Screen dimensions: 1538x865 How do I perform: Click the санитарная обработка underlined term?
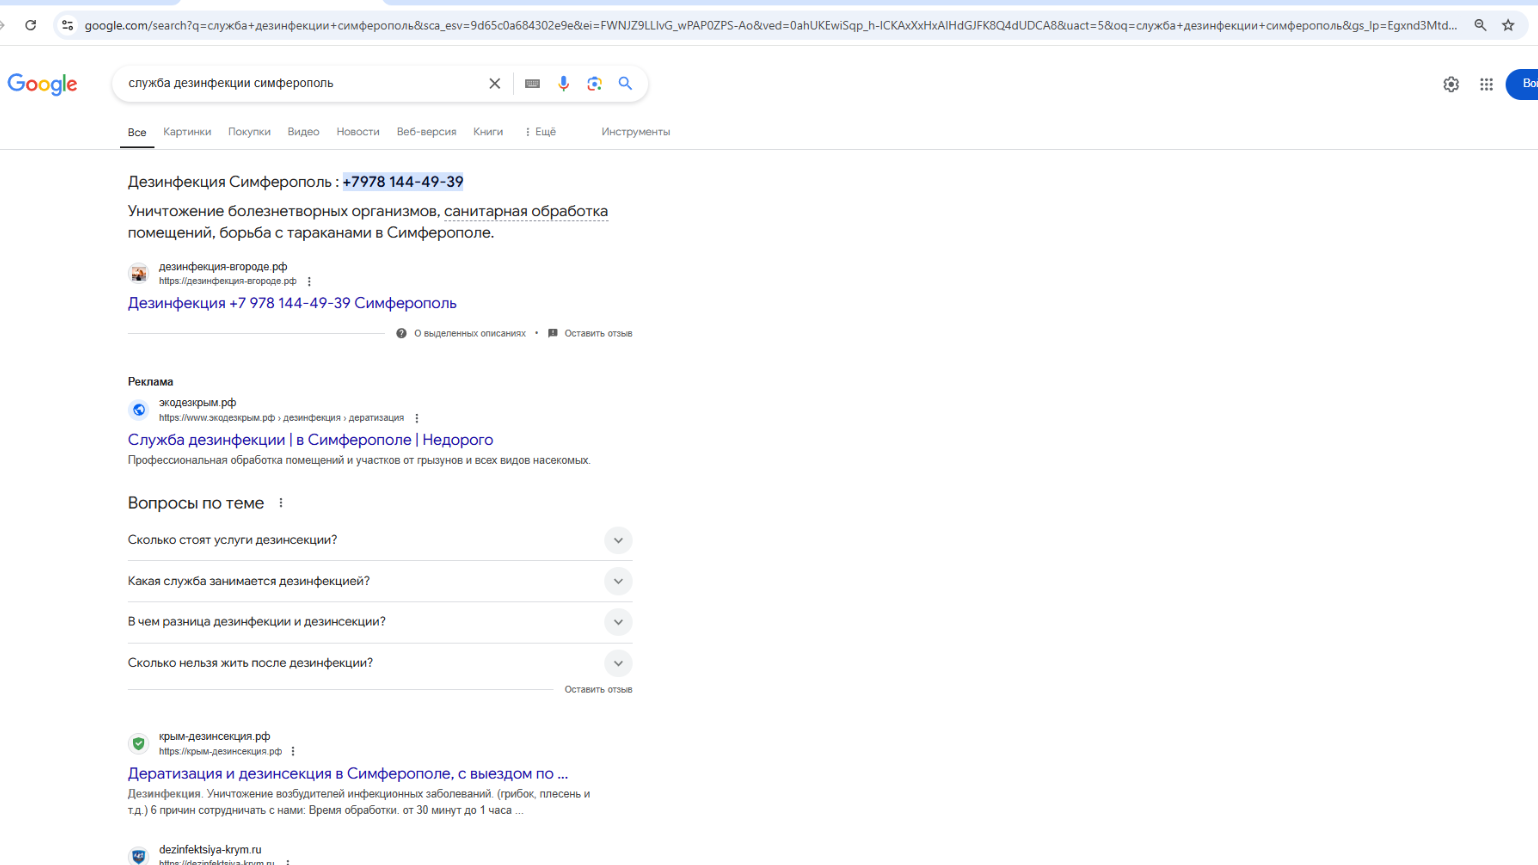[526, 211]
